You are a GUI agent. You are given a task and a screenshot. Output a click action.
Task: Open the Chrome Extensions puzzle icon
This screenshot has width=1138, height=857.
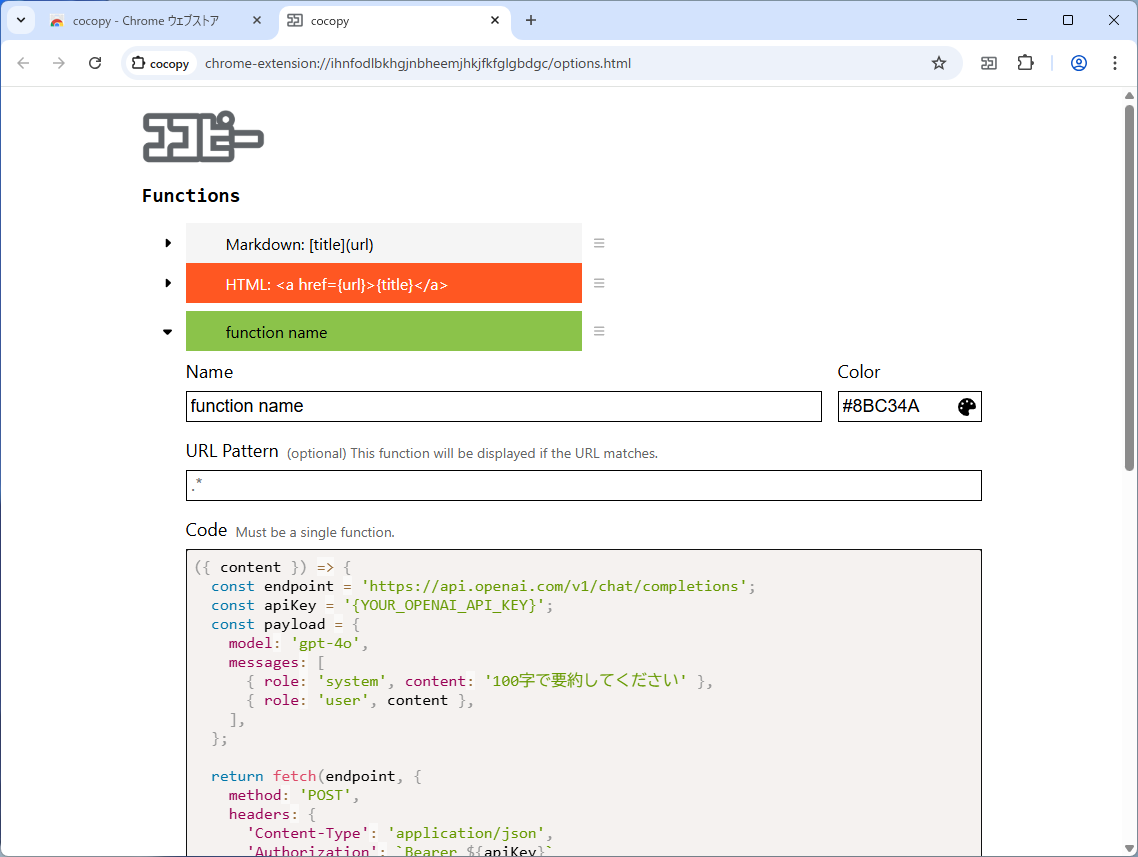tap(1025, 63)
